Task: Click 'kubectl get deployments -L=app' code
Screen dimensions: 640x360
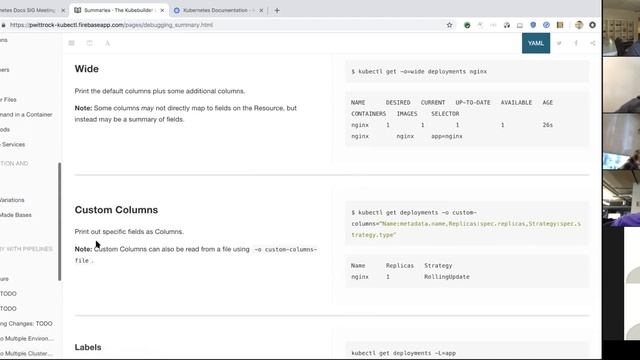Action: (x=404, y=353)
